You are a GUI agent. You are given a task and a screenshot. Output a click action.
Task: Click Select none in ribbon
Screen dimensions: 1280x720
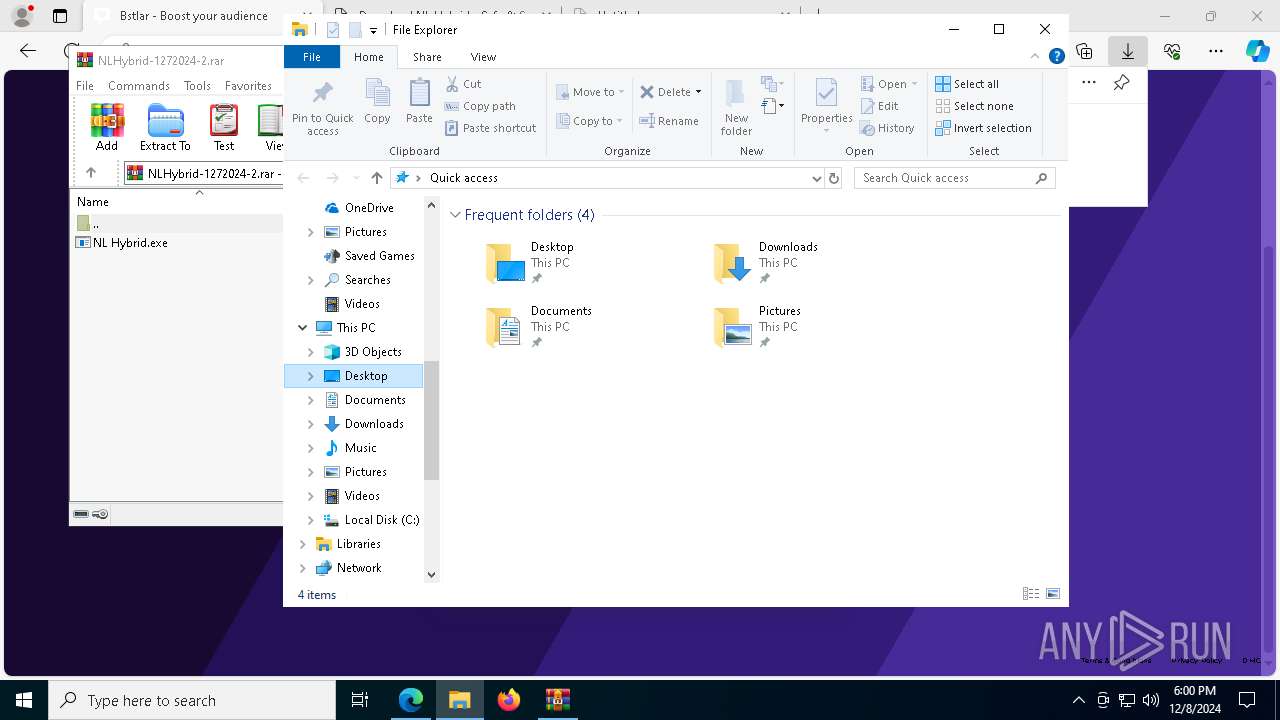pyautogui.click(x=974, y=106)
